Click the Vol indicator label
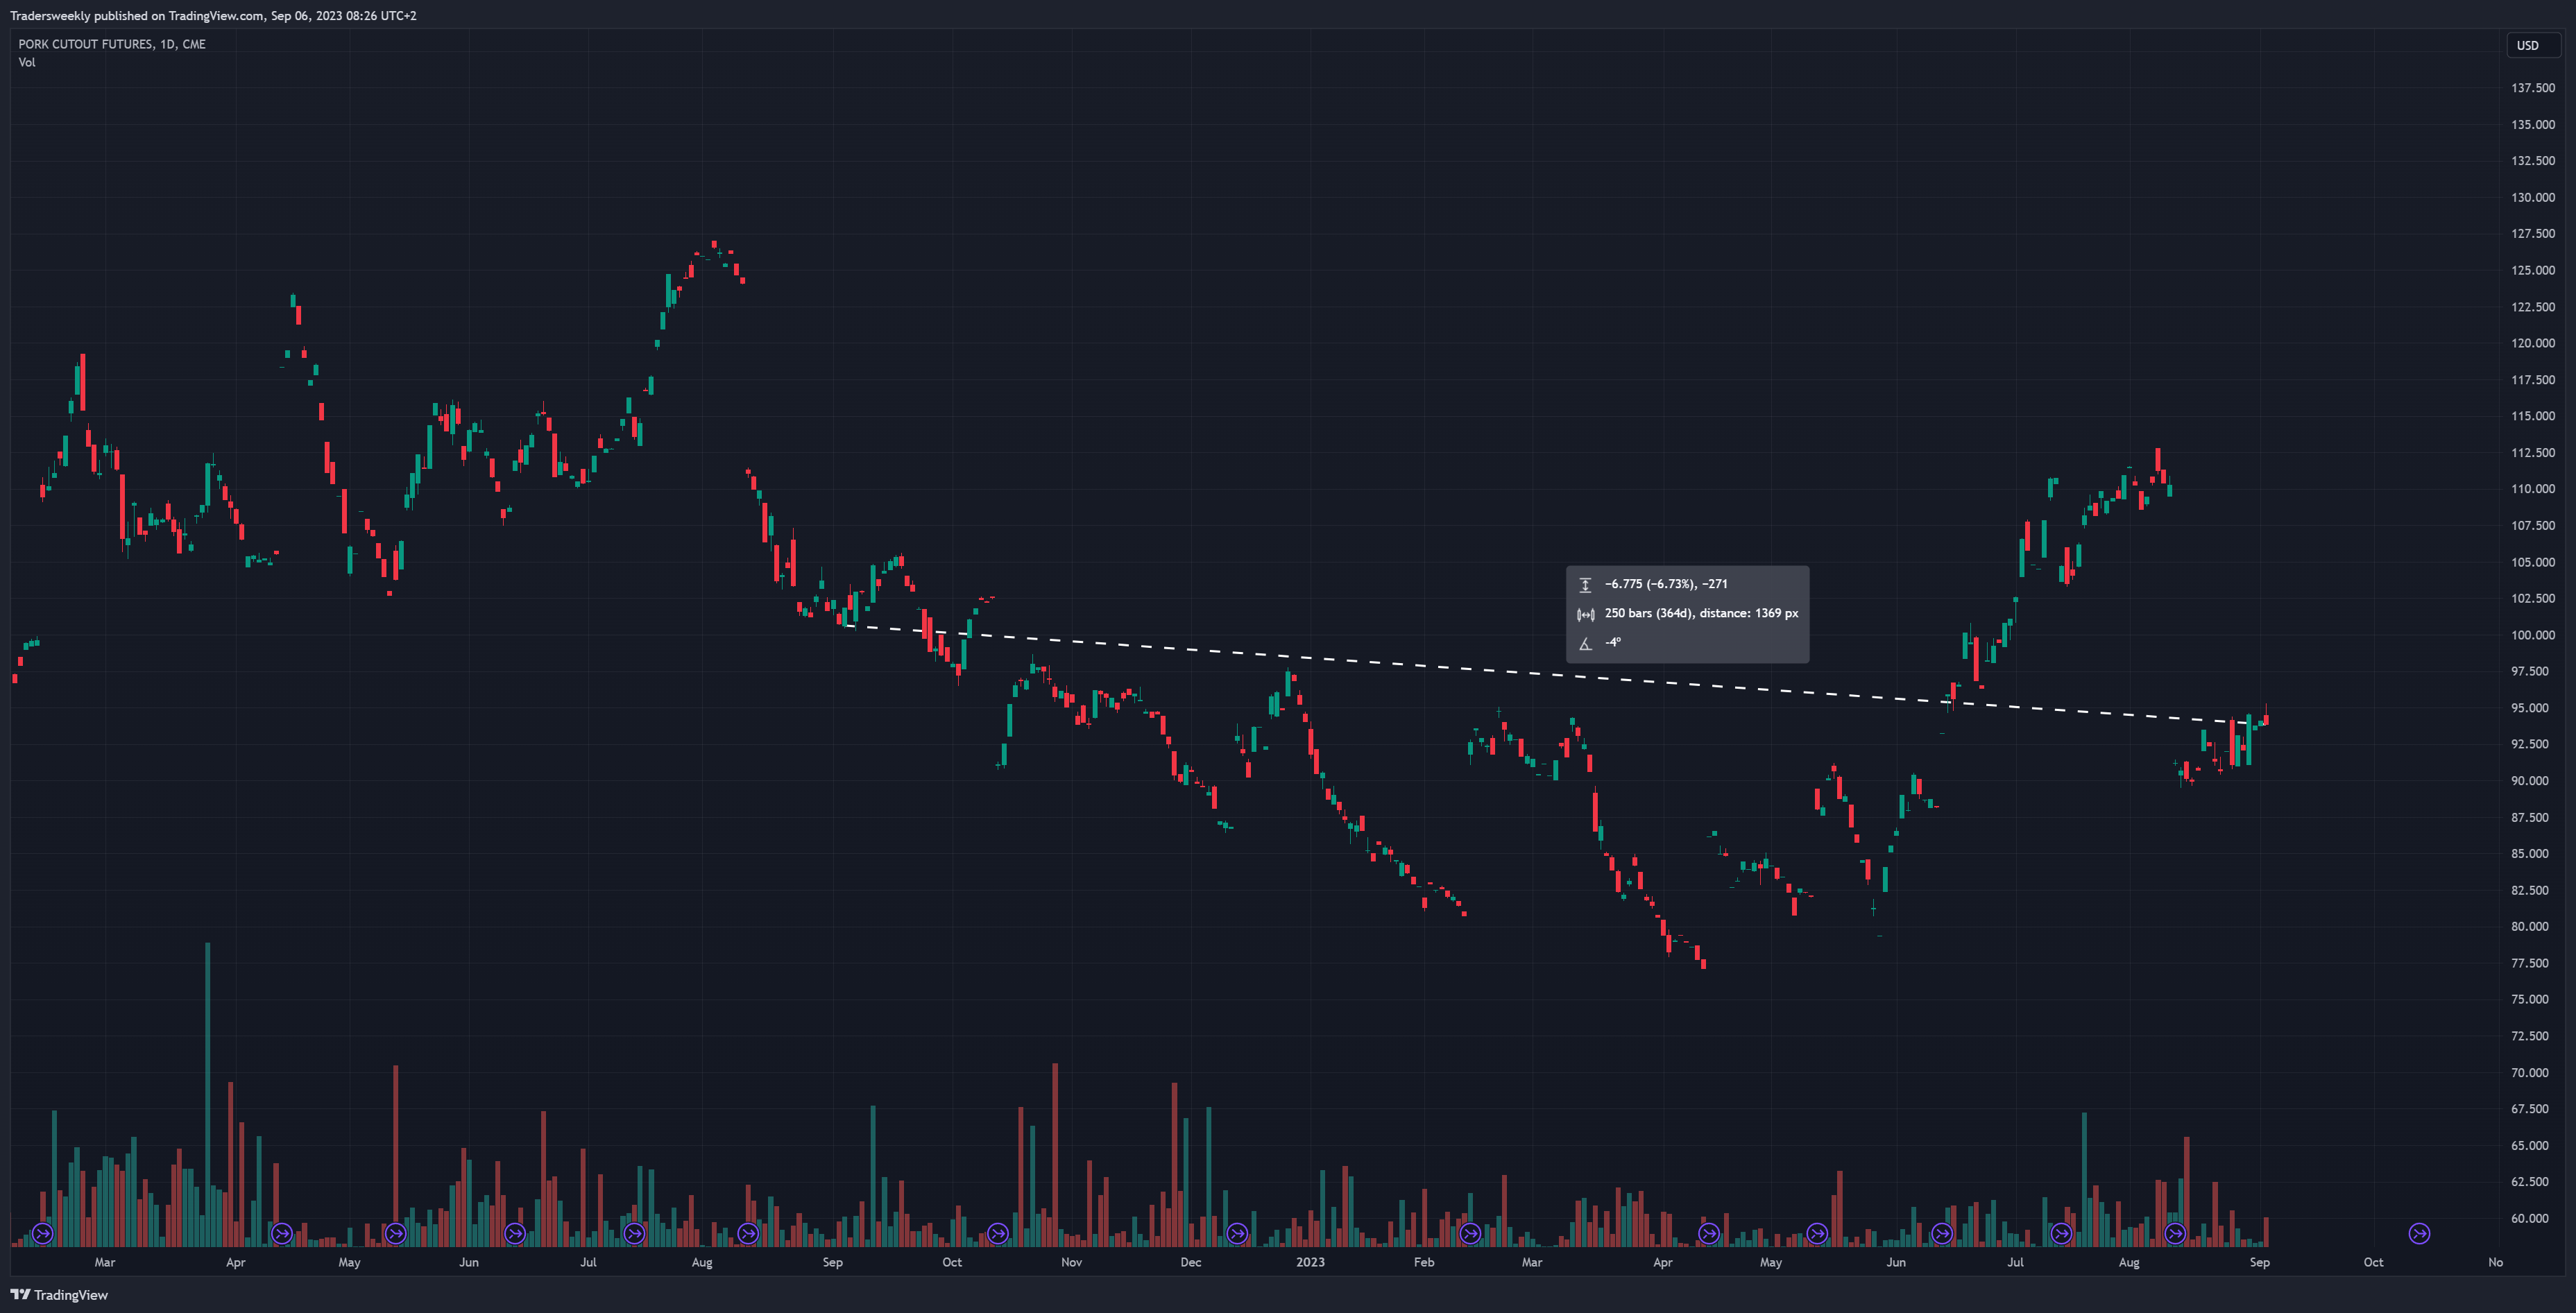The image size is (2576, 1313). (27, 62)
